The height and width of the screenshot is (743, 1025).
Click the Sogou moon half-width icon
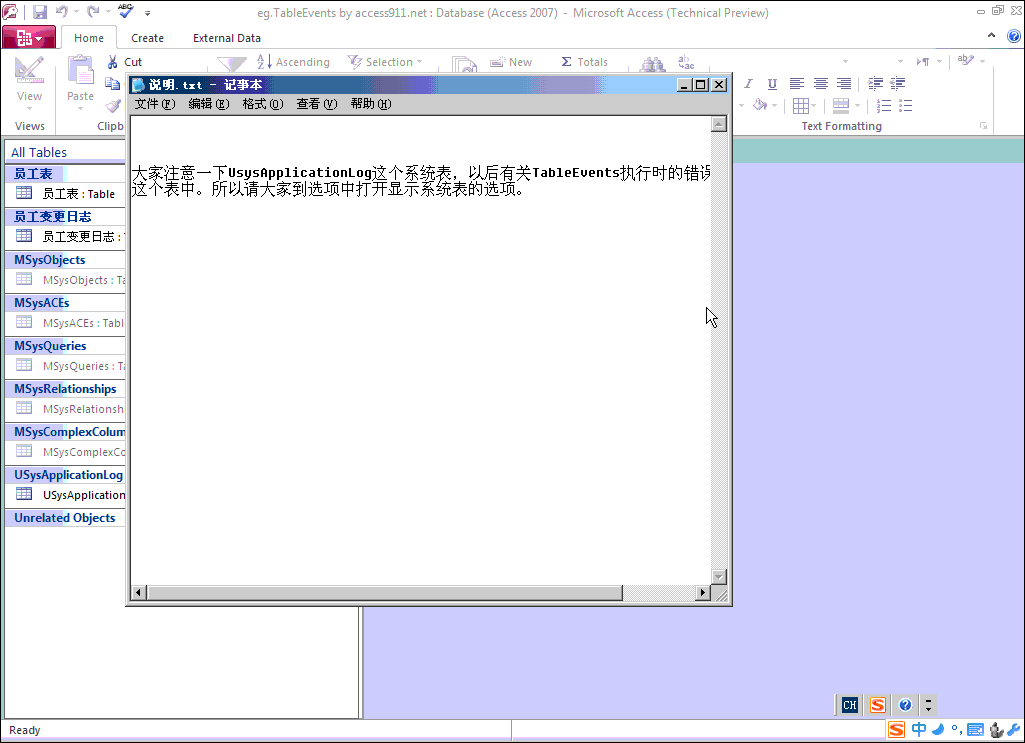pos(938,729)
